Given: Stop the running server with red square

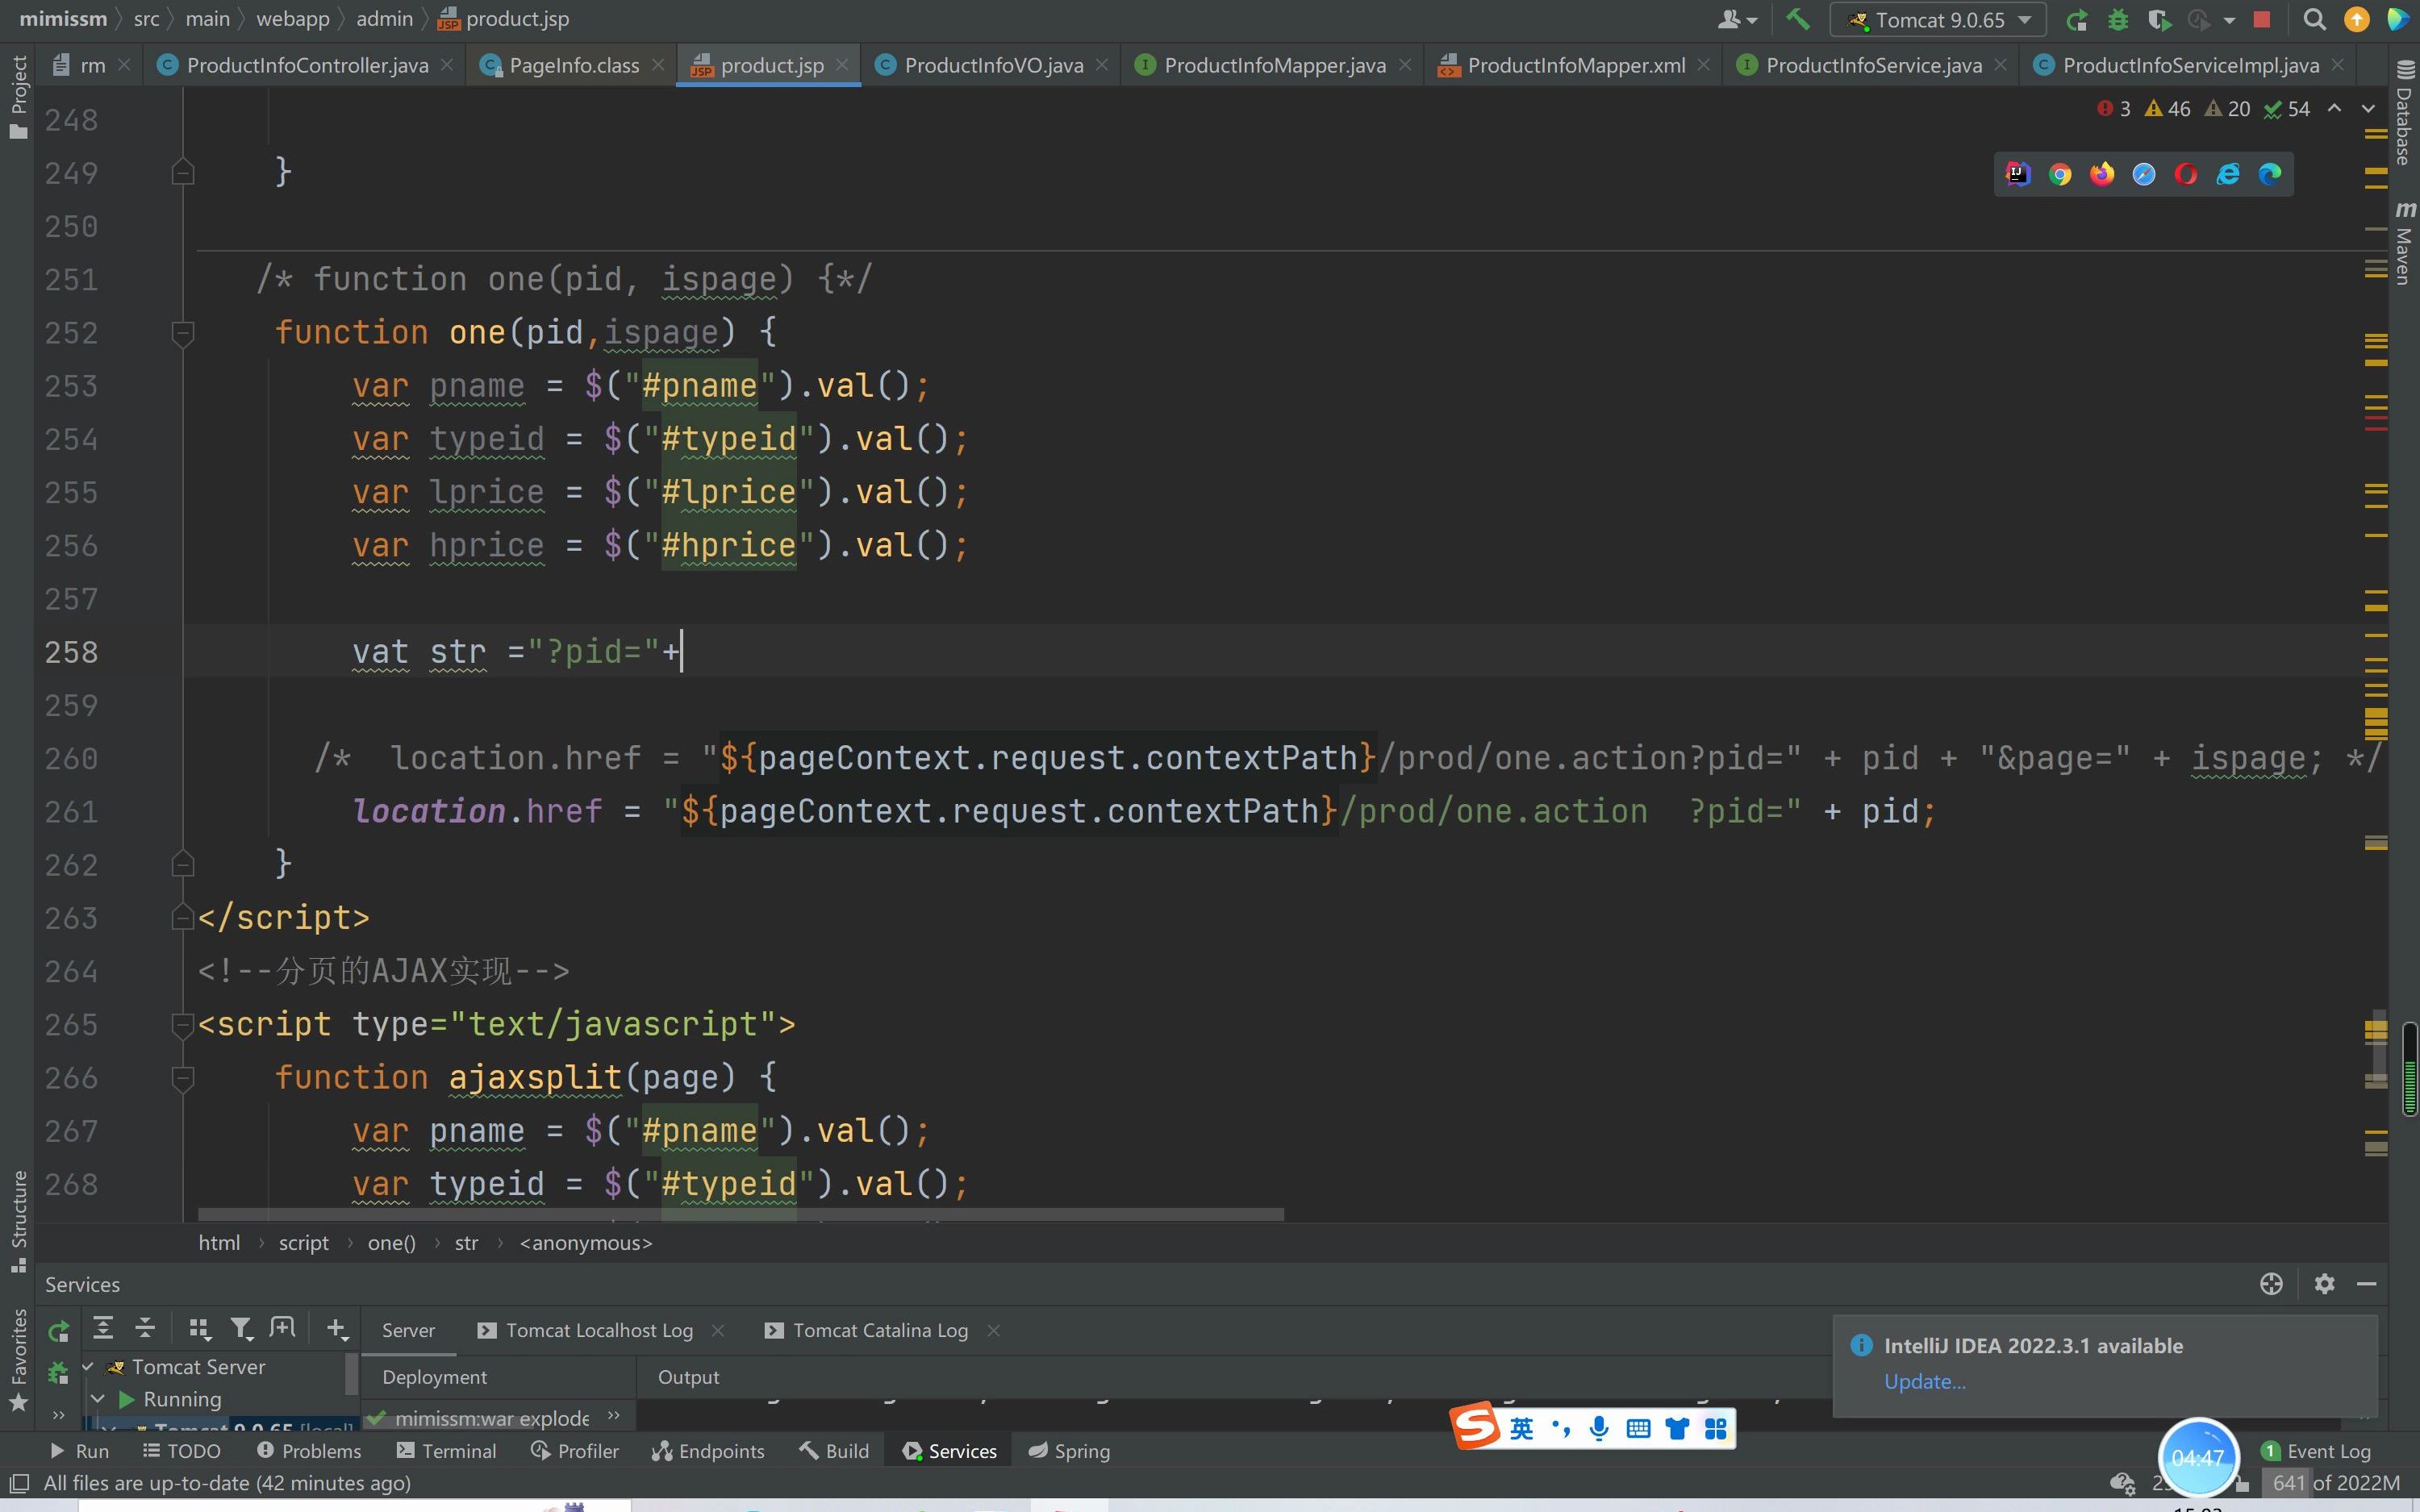Looking at the screenshot, I should pyautogui.click(x=2262, y=20).
